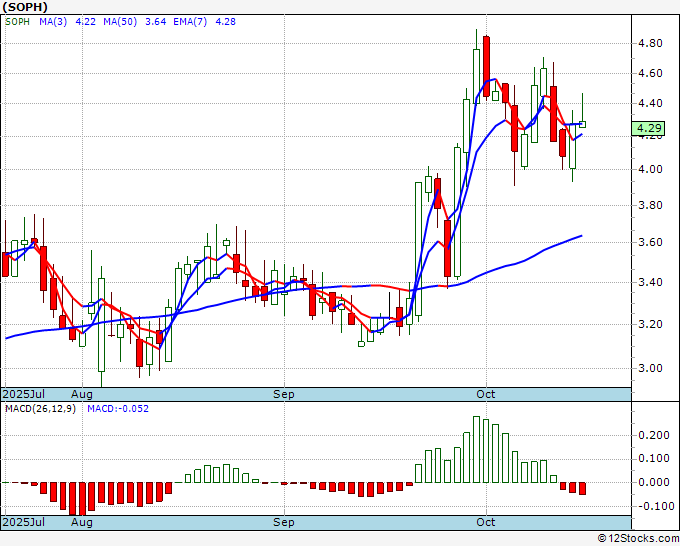Click the 3.00 price axis label

point(650,368)
